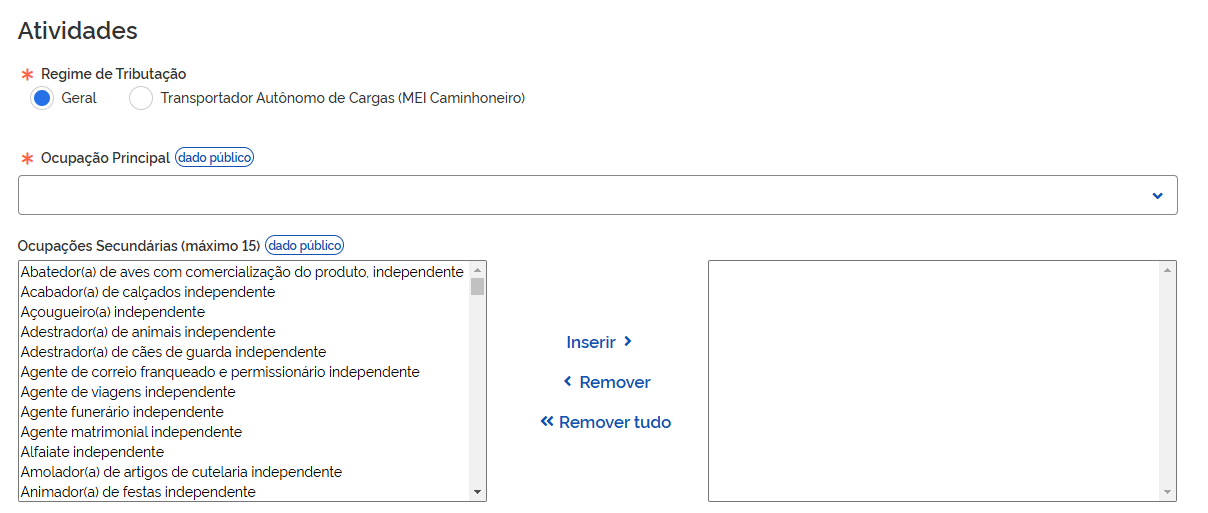Click the up arrow of the selected-occupations box
This screenshot has height=513, width=1208.
pyautogui.click(x=1168, y=270)
